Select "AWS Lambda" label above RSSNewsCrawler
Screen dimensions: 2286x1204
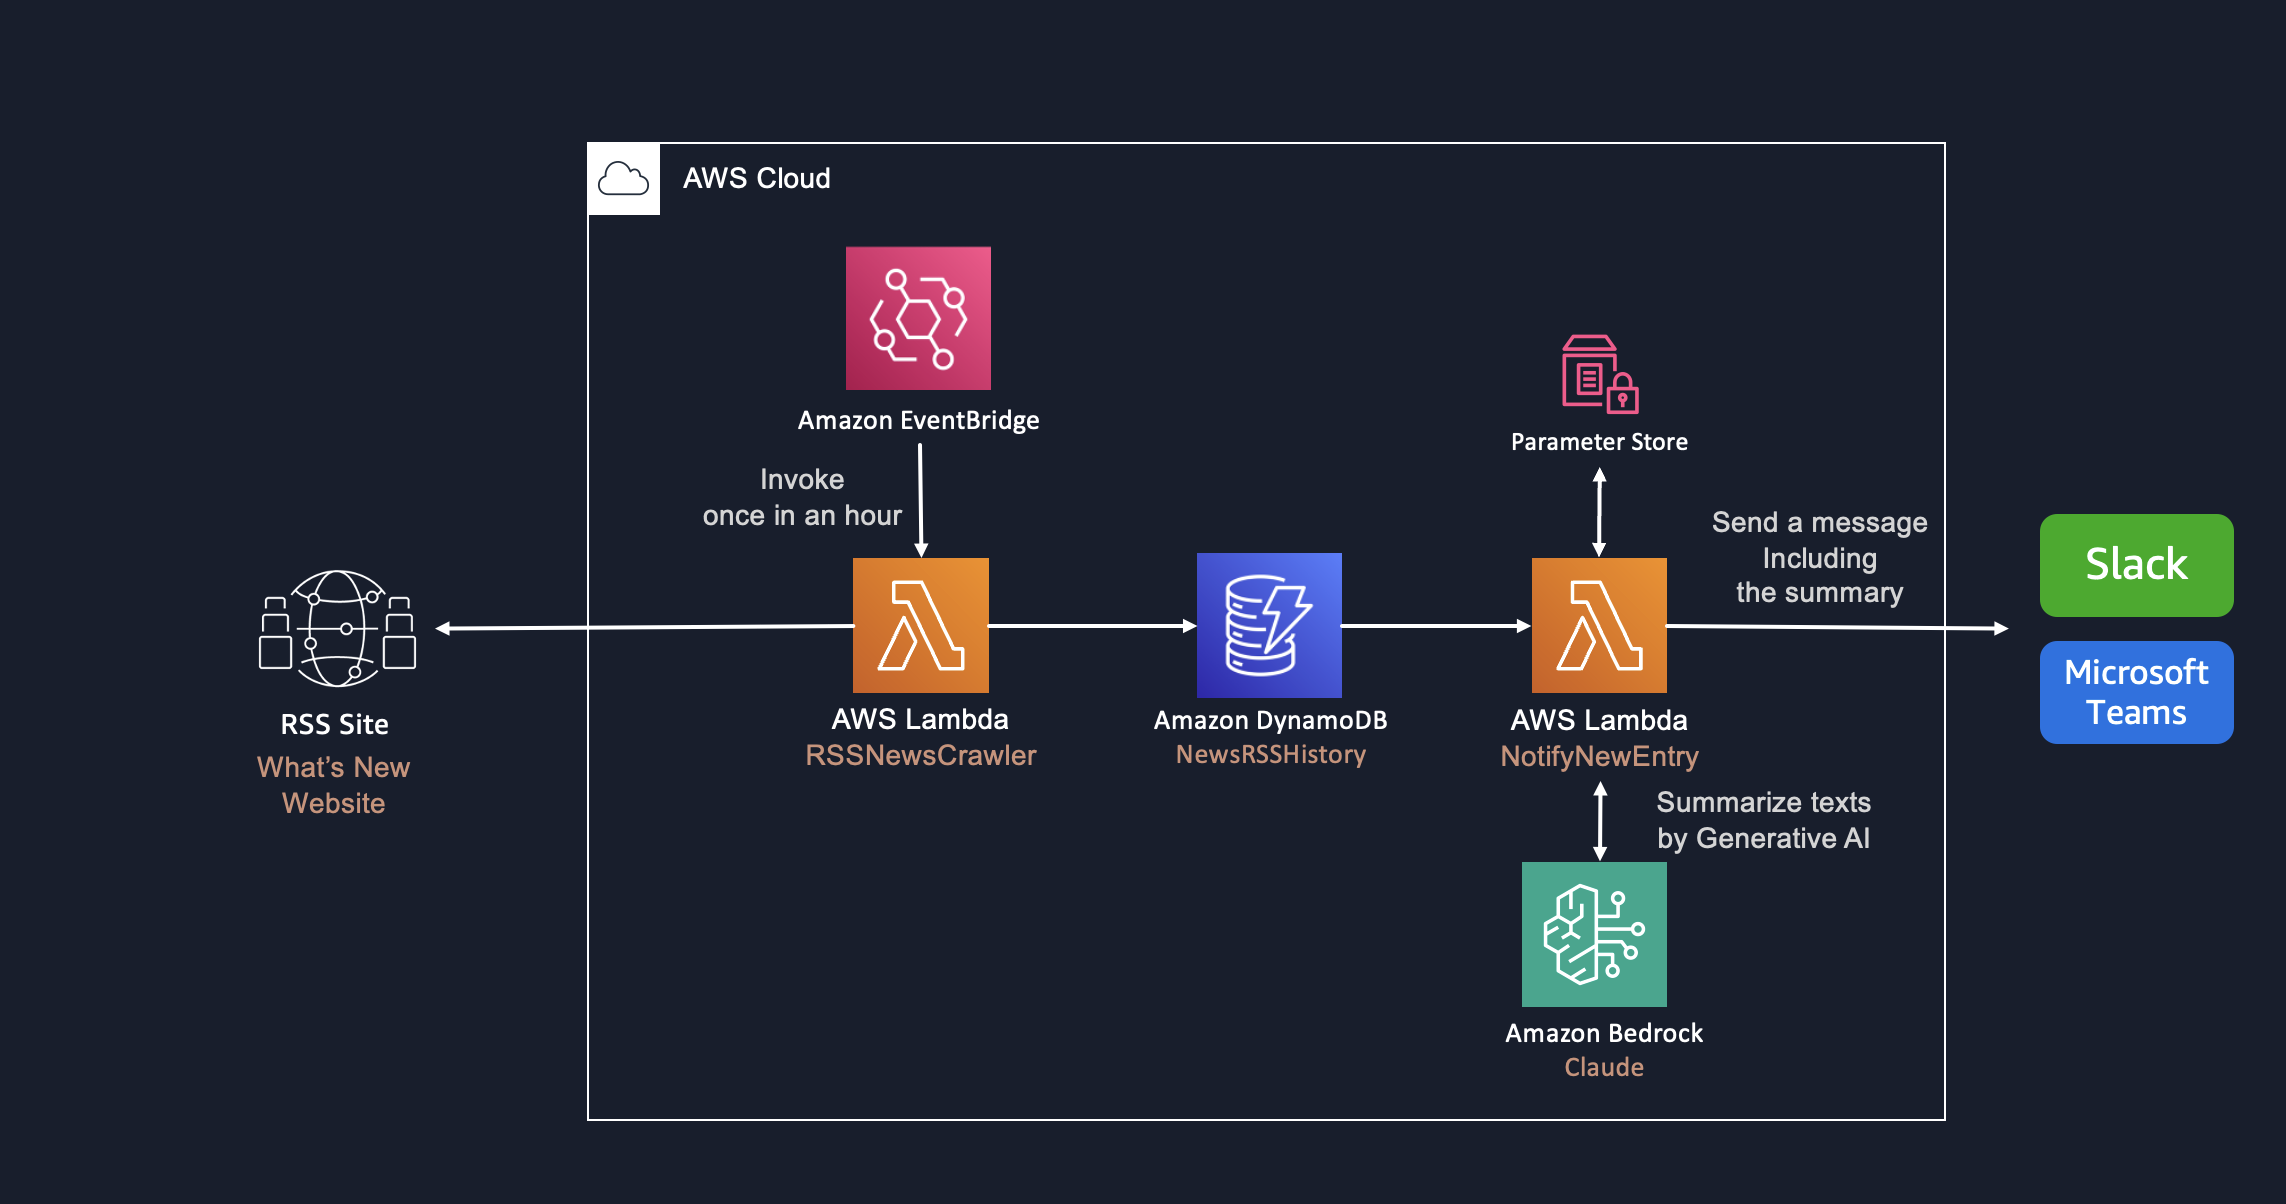[920, 719]
